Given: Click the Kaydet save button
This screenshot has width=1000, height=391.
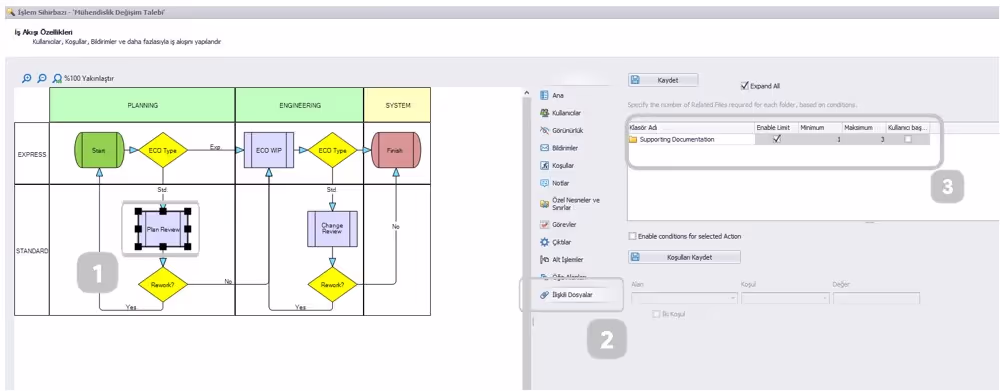Looking at the screenshot, I should click(x=663, y=80).
